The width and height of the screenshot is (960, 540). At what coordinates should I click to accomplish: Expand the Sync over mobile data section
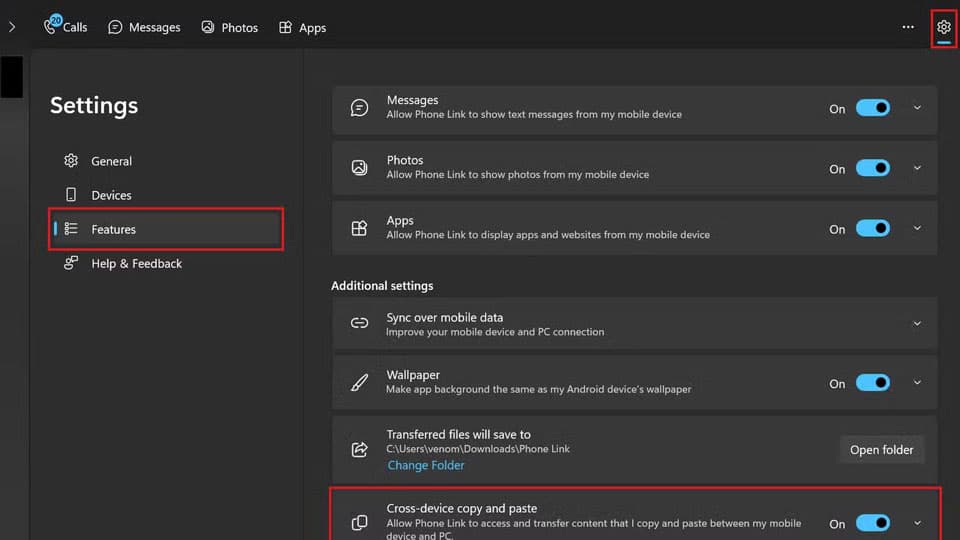click(917, 323)
